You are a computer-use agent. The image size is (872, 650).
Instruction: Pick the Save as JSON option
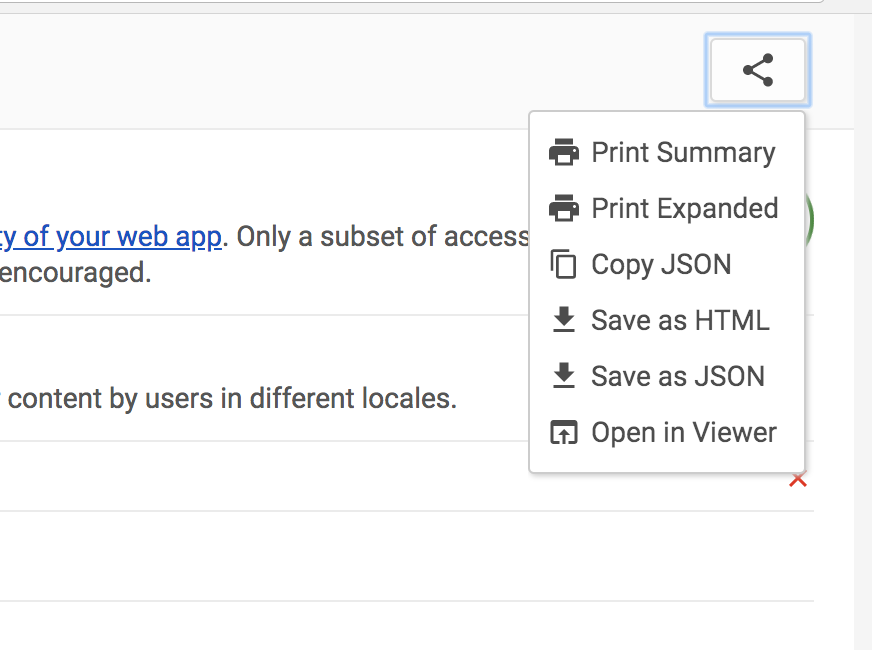(x=678, y=377)
